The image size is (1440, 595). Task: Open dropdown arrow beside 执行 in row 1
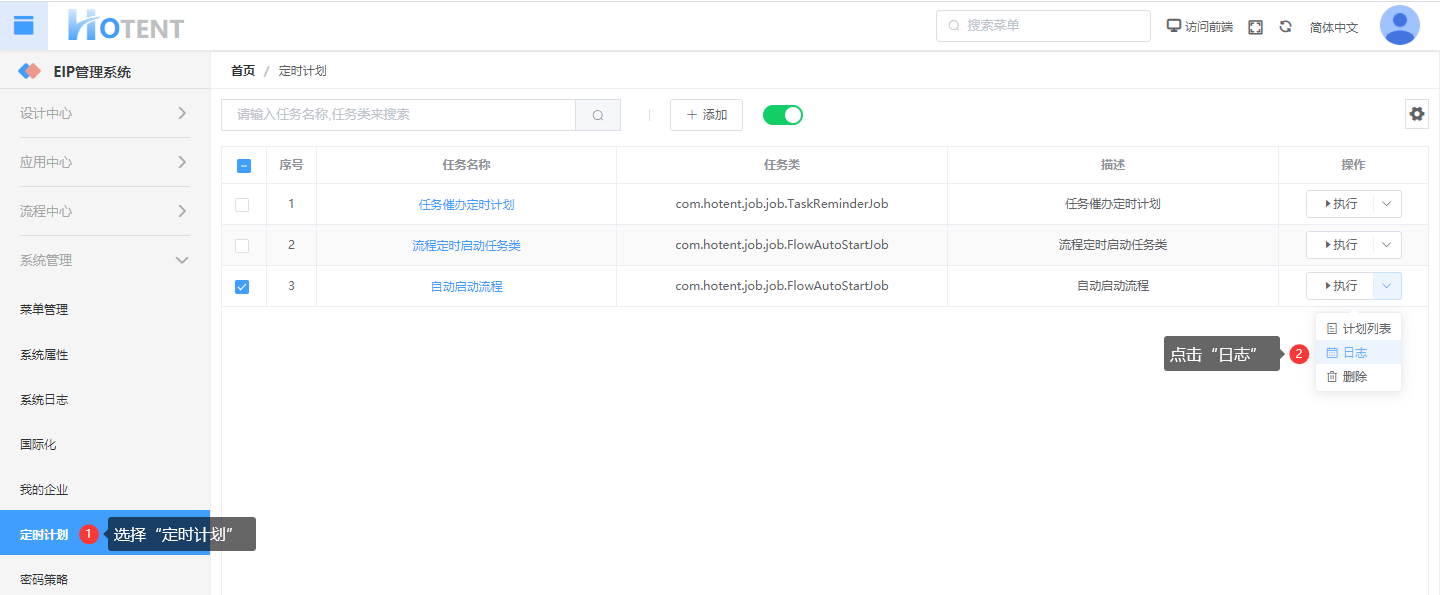point(1386,204)
